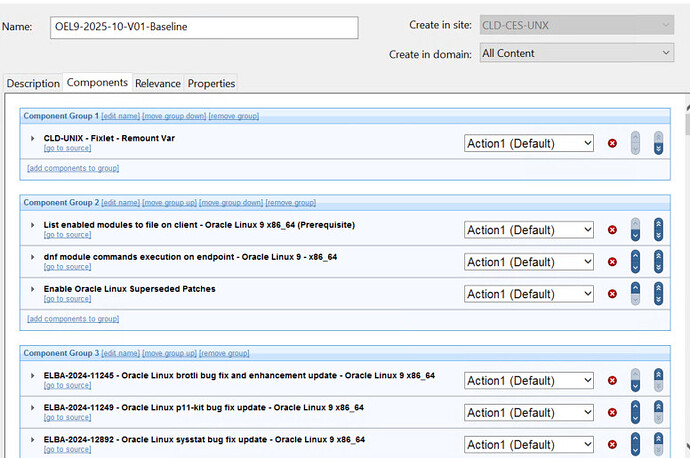Image resolution: width=690 pixels, height=458 pixels.
Task: Move List enabled modules component down one
Action: (635, 235)
